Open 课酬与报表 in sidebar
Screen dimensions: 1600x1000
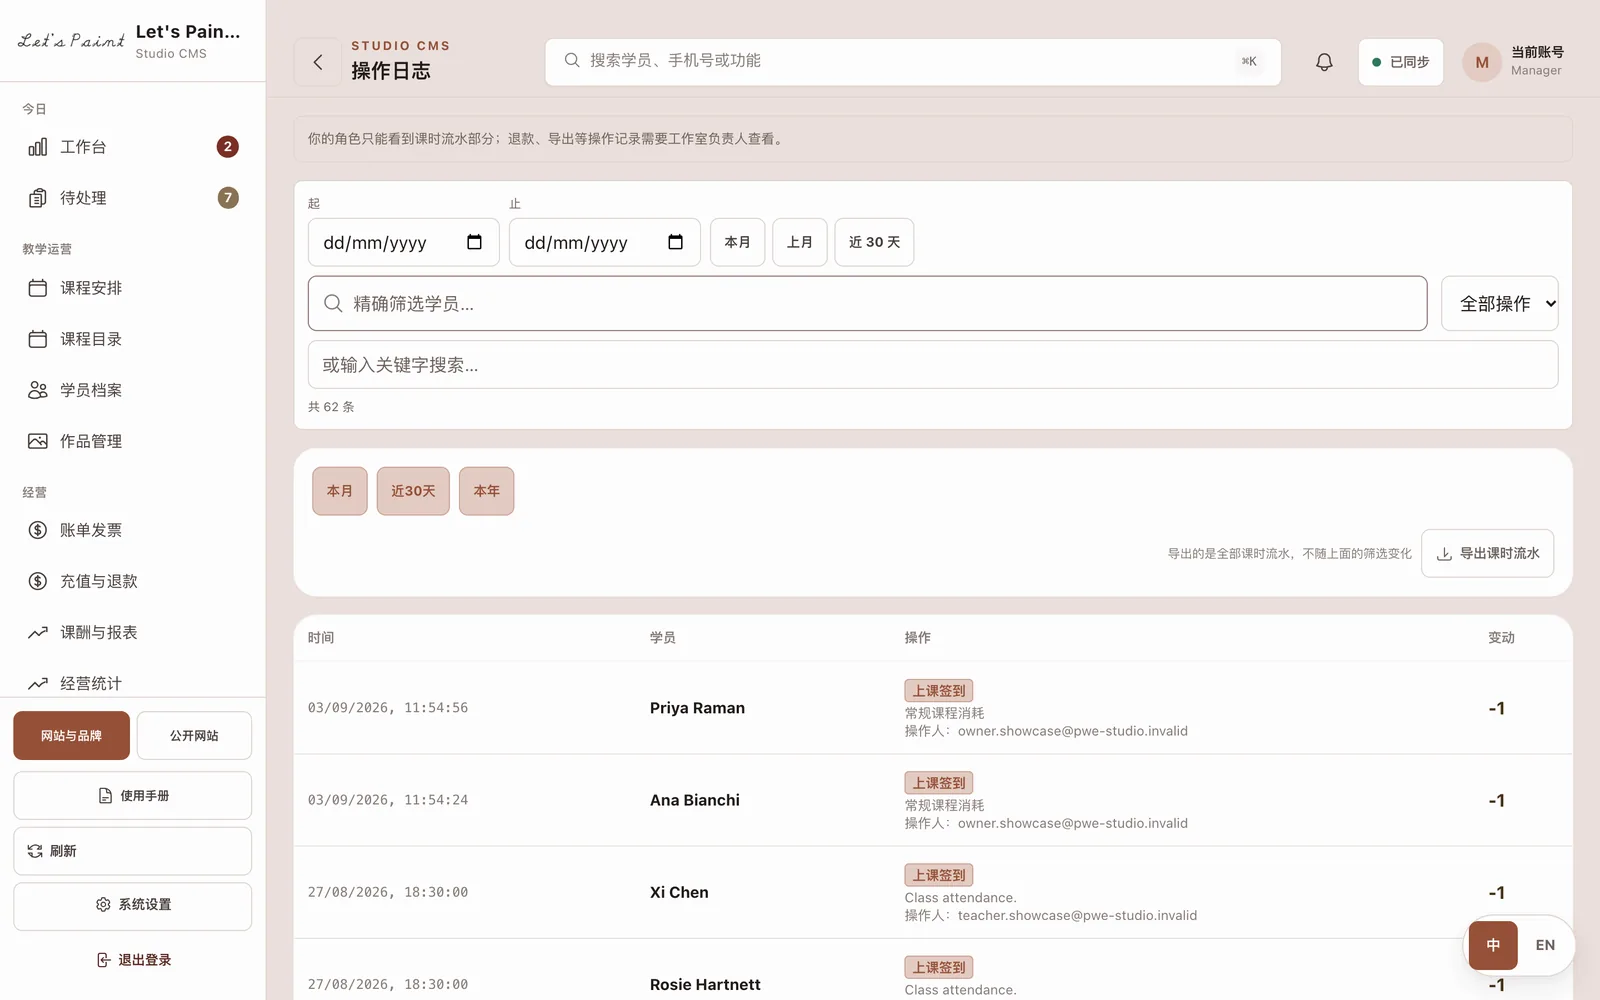point(133,632)
